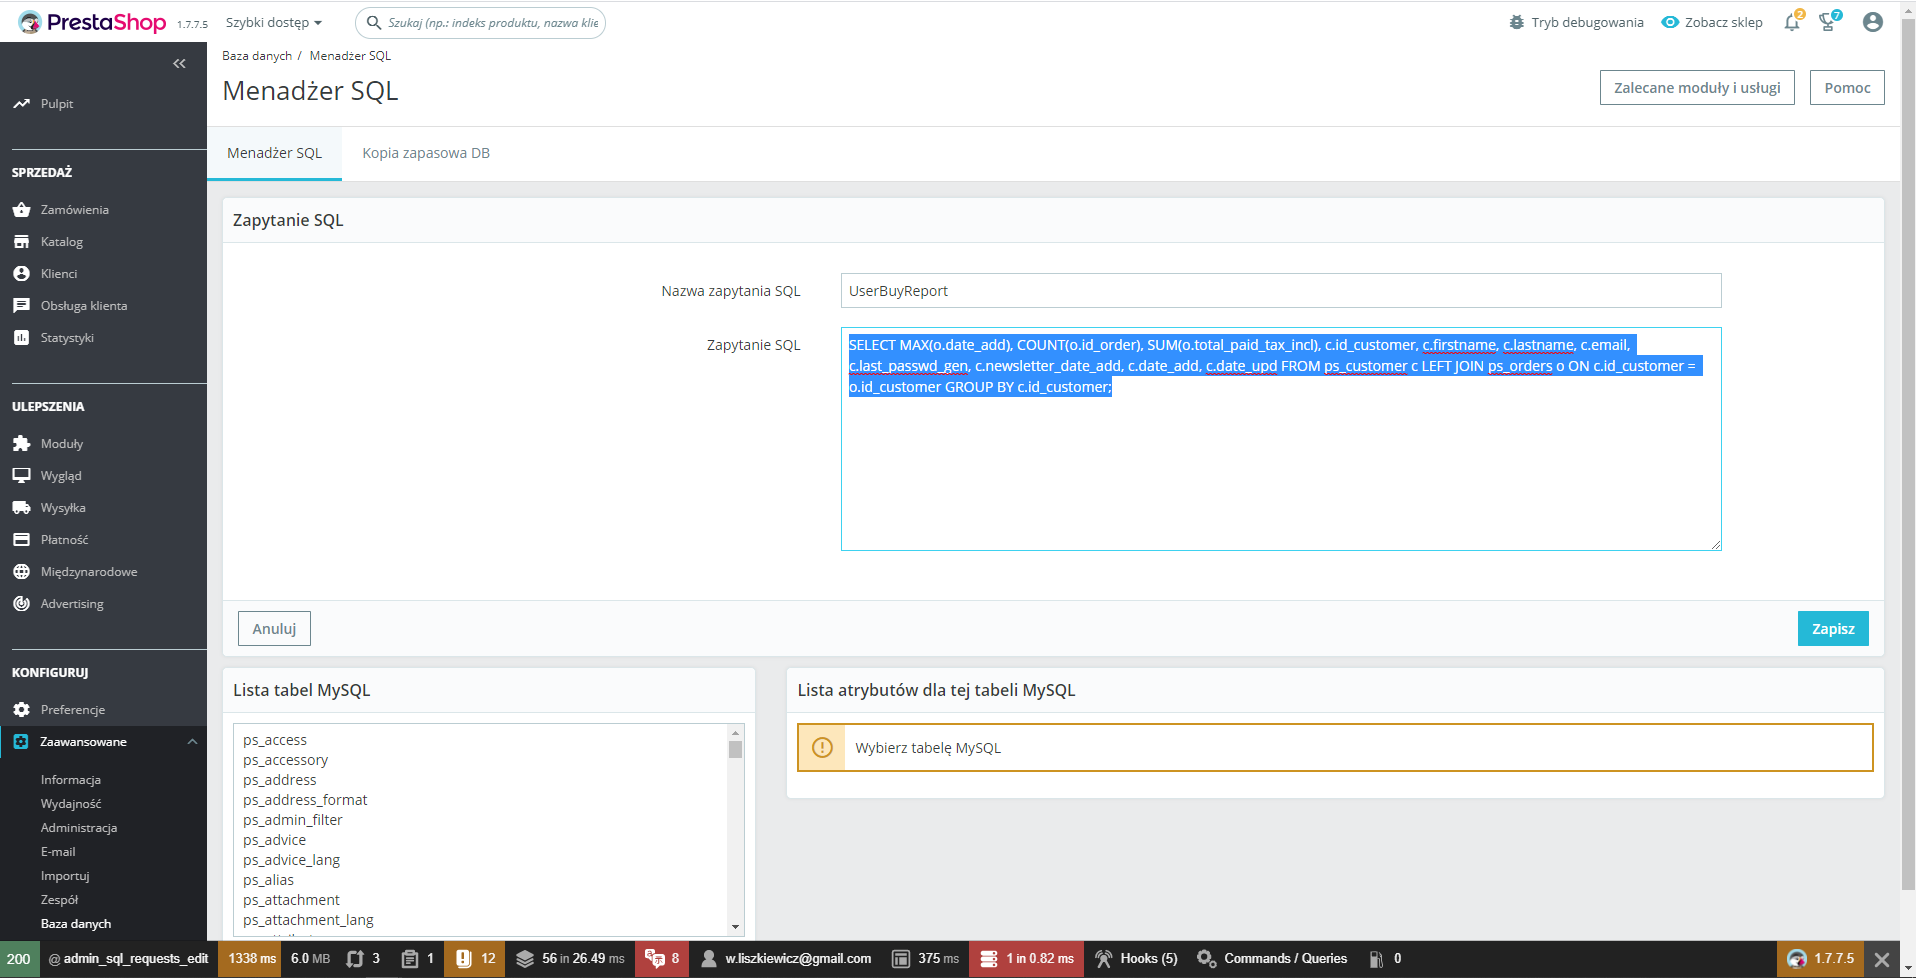Click the Anuluj cancel button
1916x978 pixels.
[x=274, y=629]
